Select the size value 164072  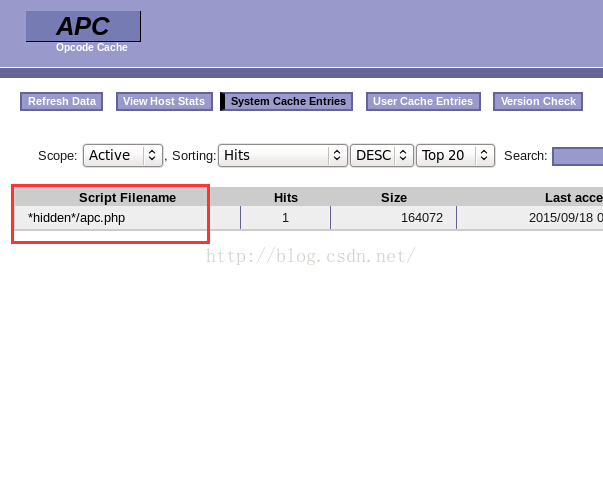point(421,218)
